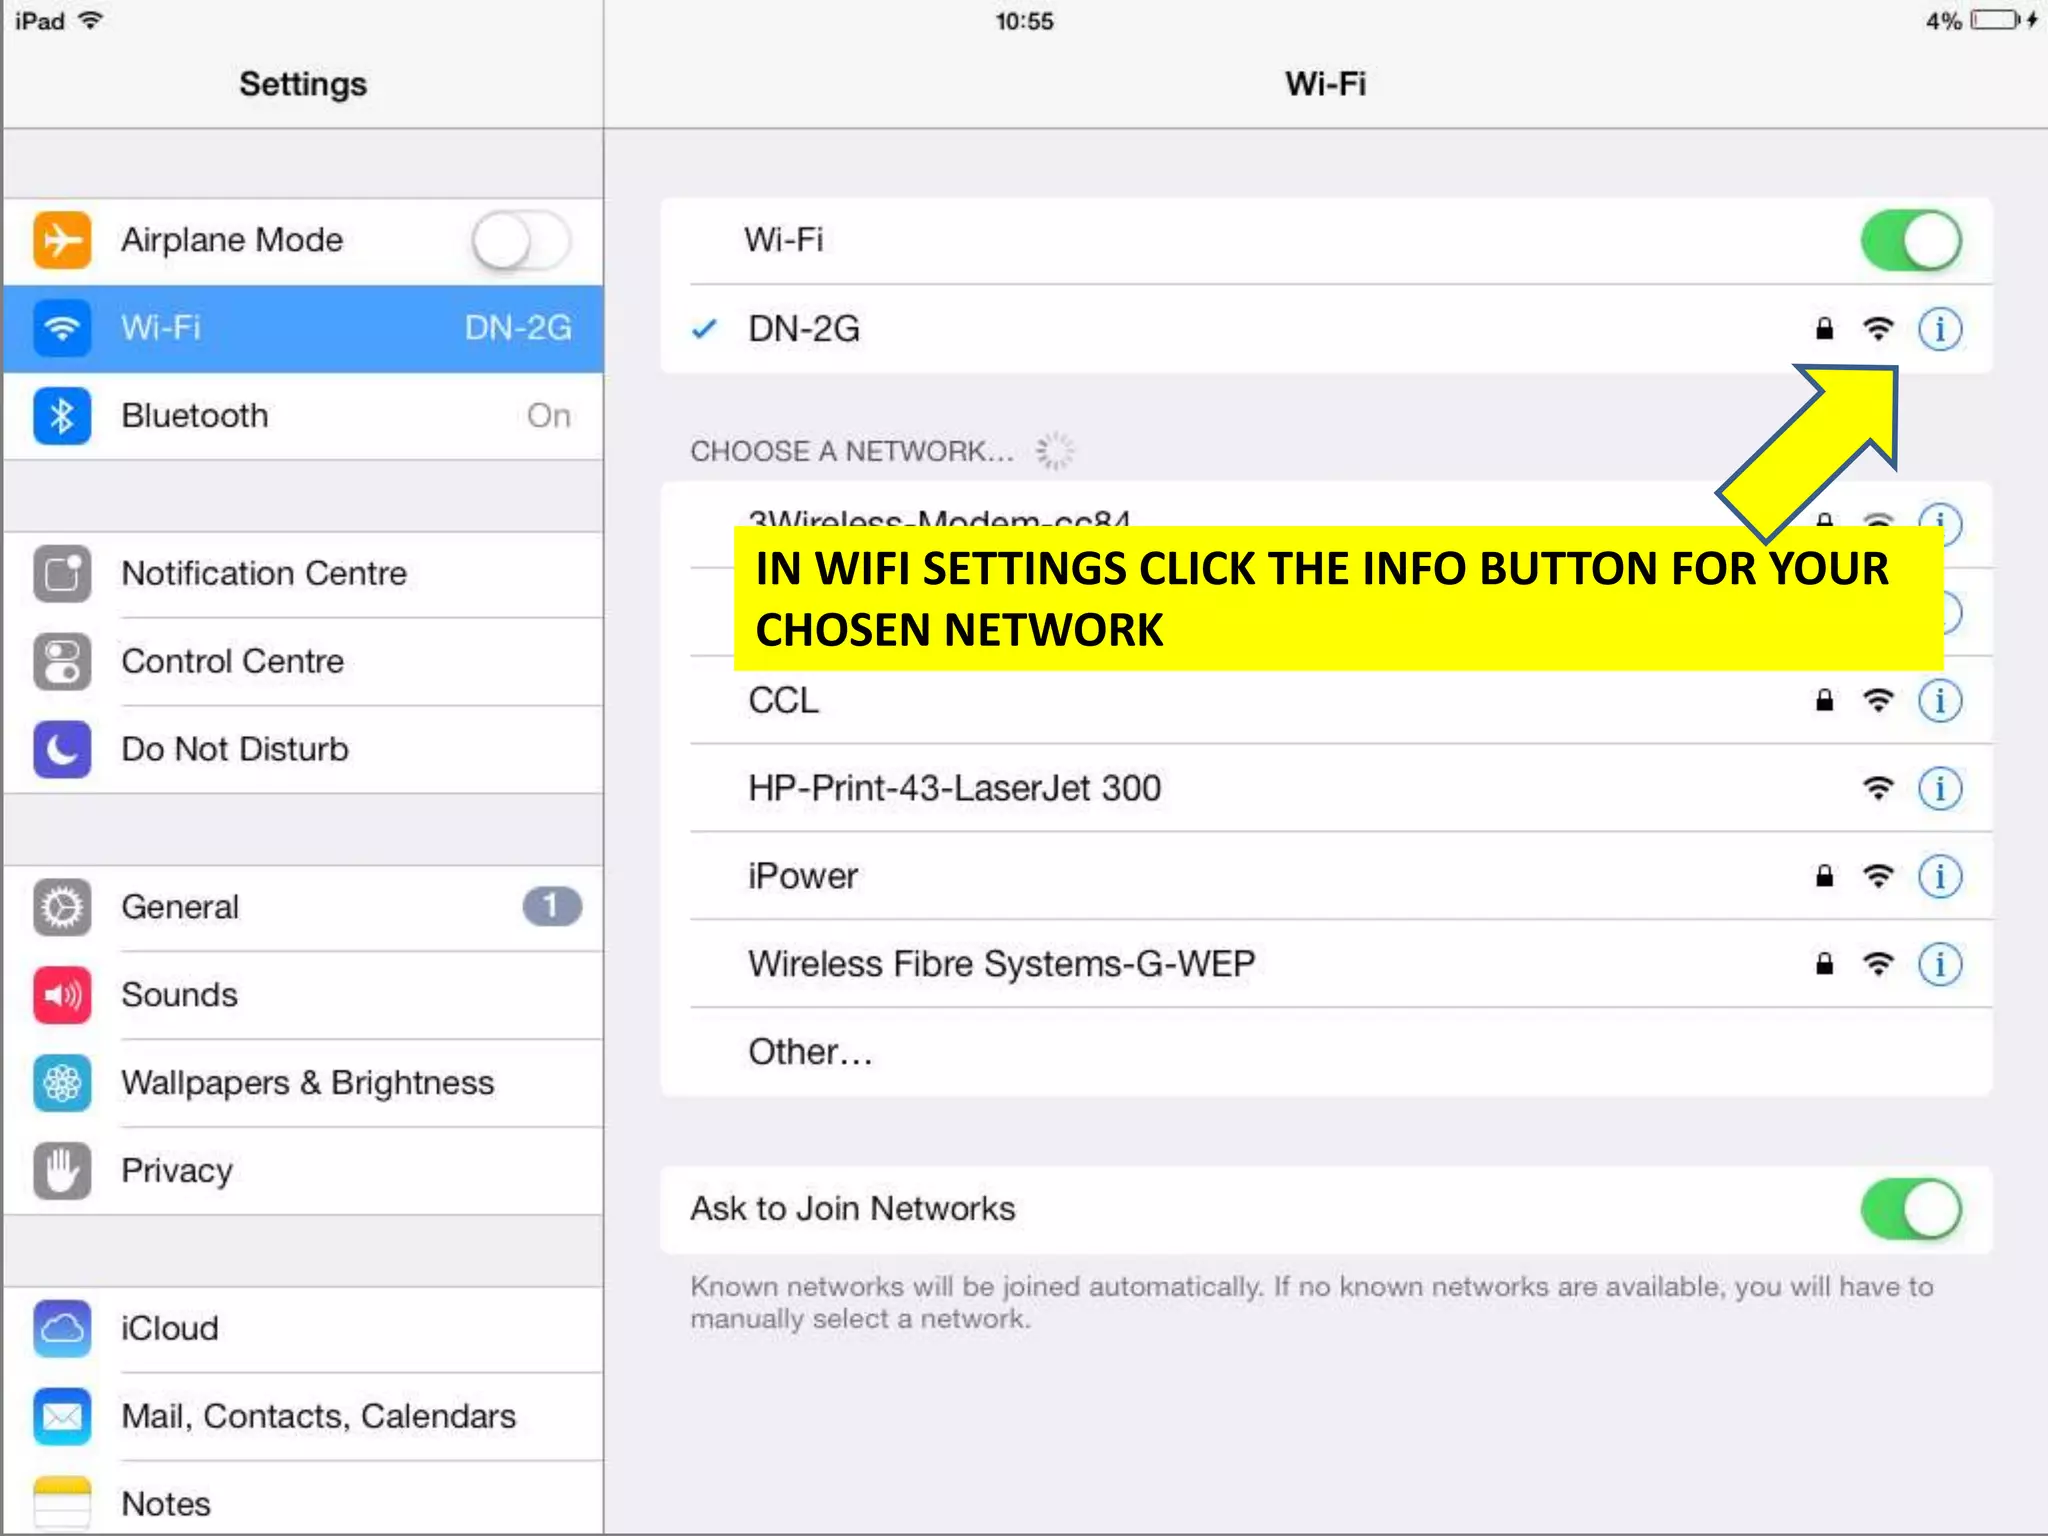
Task: Join the iPower network
Action: (x=1326, y=877)
